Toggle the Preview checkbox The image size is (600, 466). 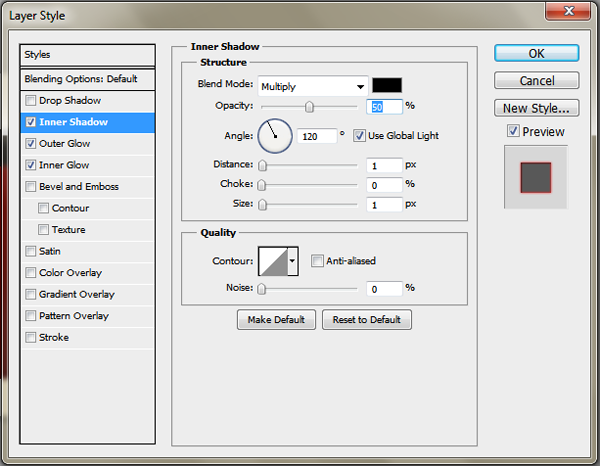(513, 131)
